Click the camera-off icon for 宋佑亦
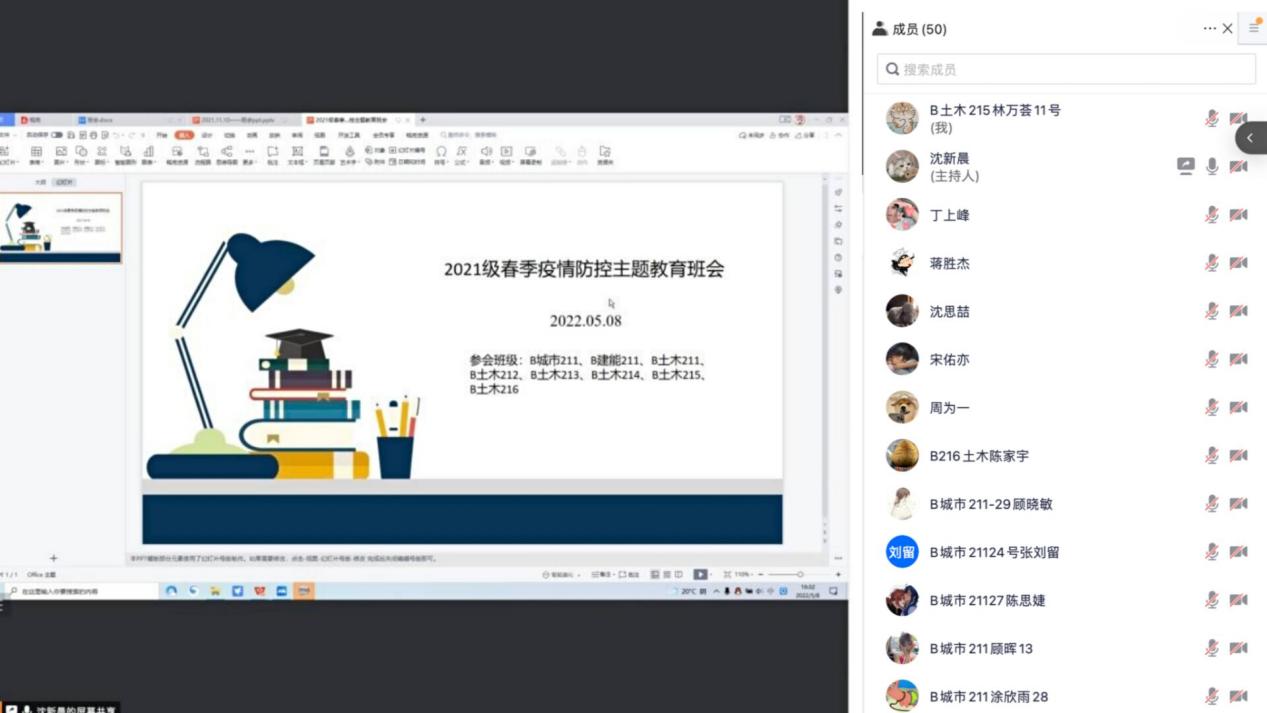This screenshot has width=1267, height=713. point(1238,359)
